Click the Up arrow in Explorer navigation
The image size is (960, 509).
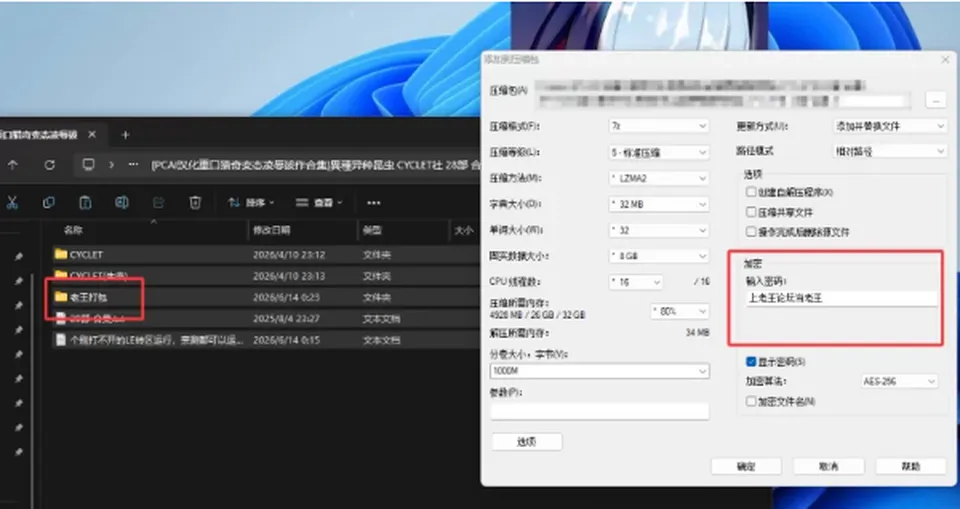point(13,165)
